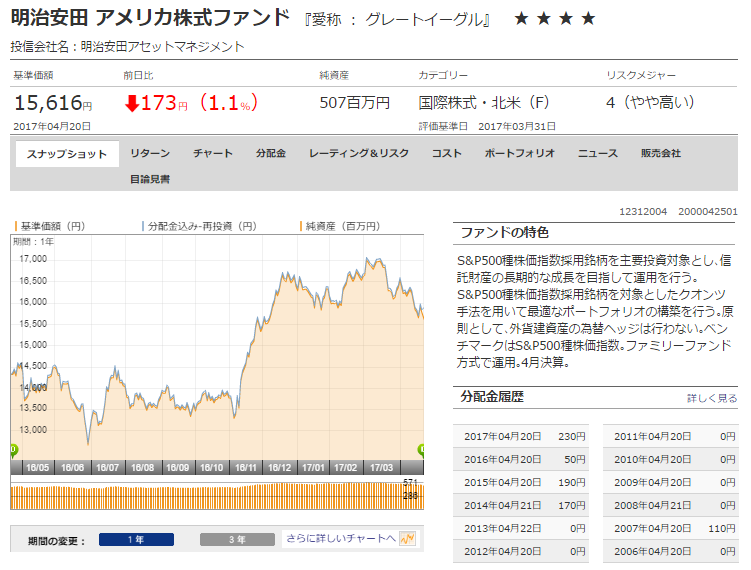Open the チャート tab

(x=213, y=153)
